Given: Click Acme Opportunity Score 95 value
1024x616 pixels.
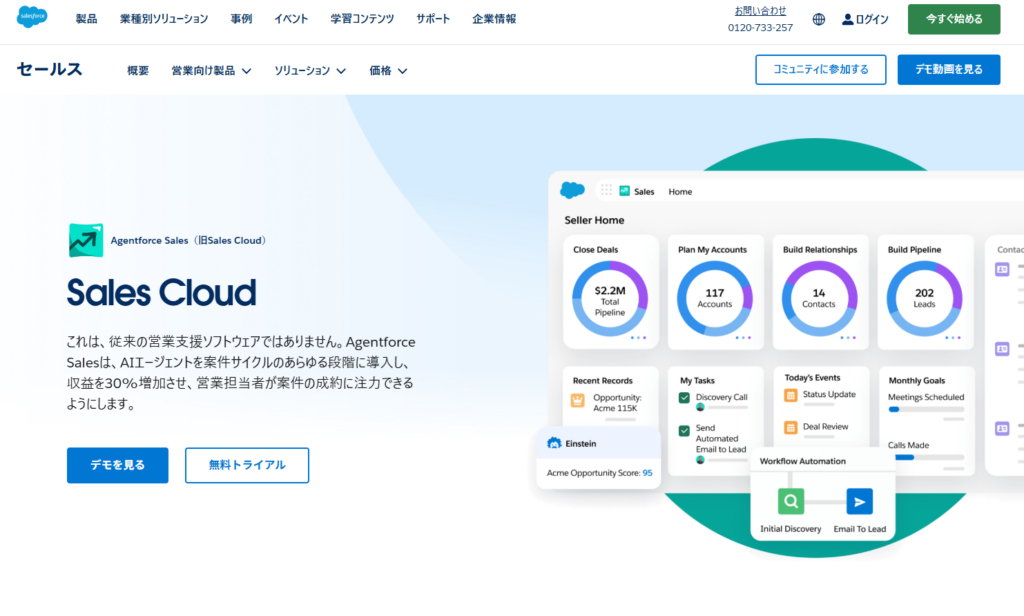Looking at the screenshot, I should point(647,473).
